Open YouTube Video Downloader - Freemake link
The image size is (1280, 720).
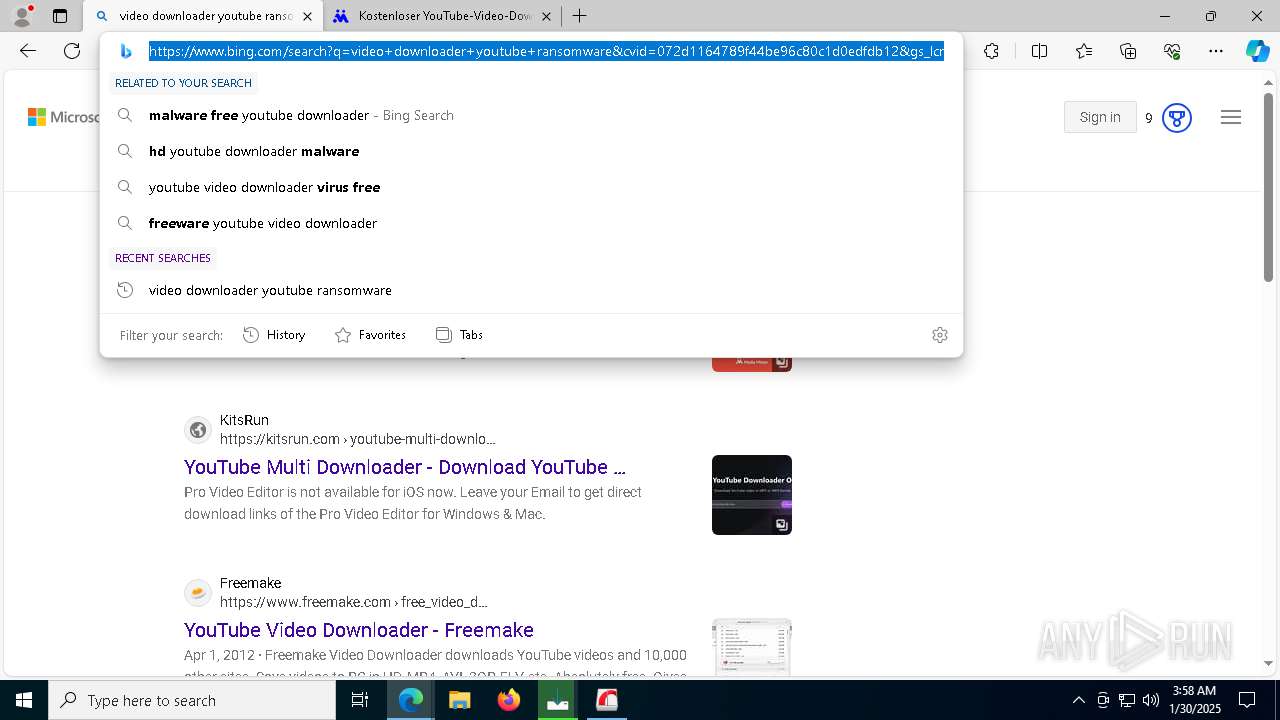[x=359, y=630]
